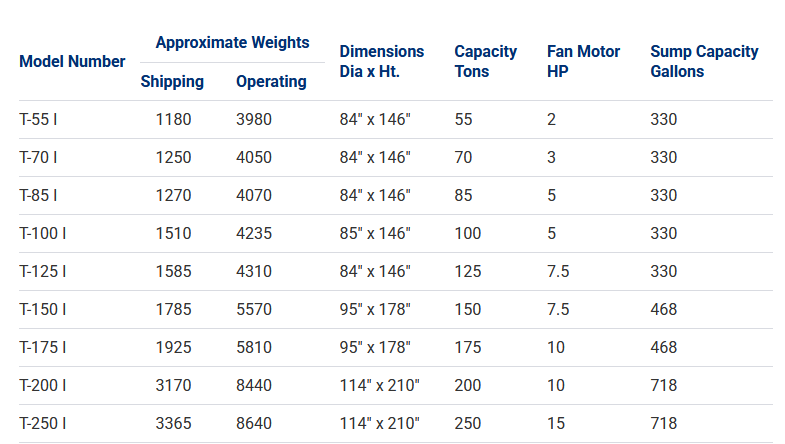
Task: Click shipping weight 1180 cell
Action: (x=173, y=120)
